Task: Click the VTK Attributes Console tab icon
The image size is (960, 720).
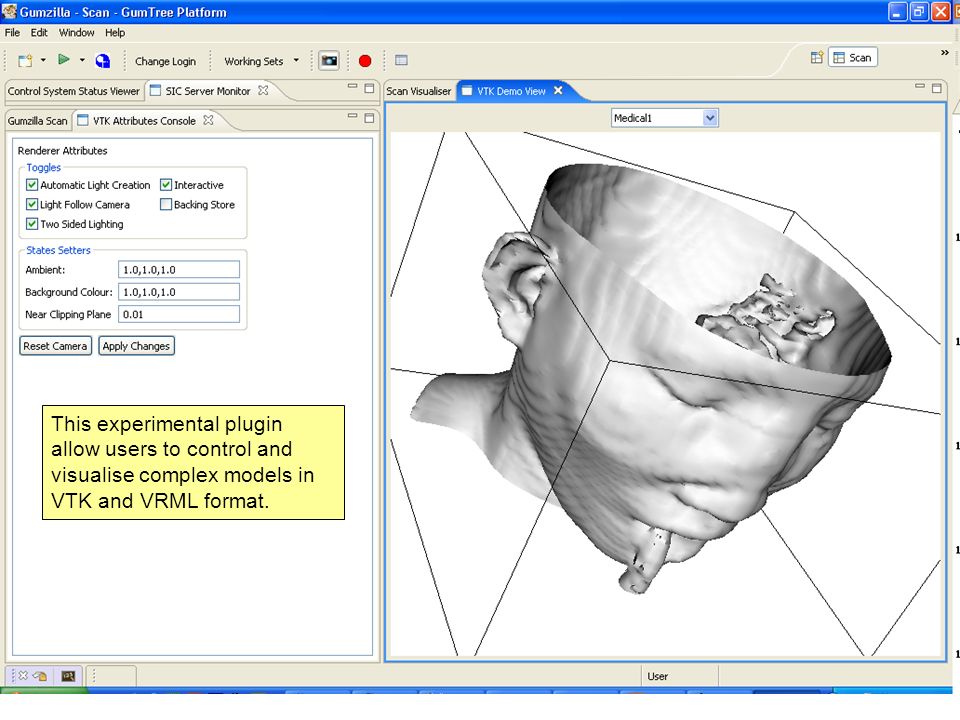Action: click(83, 120)
